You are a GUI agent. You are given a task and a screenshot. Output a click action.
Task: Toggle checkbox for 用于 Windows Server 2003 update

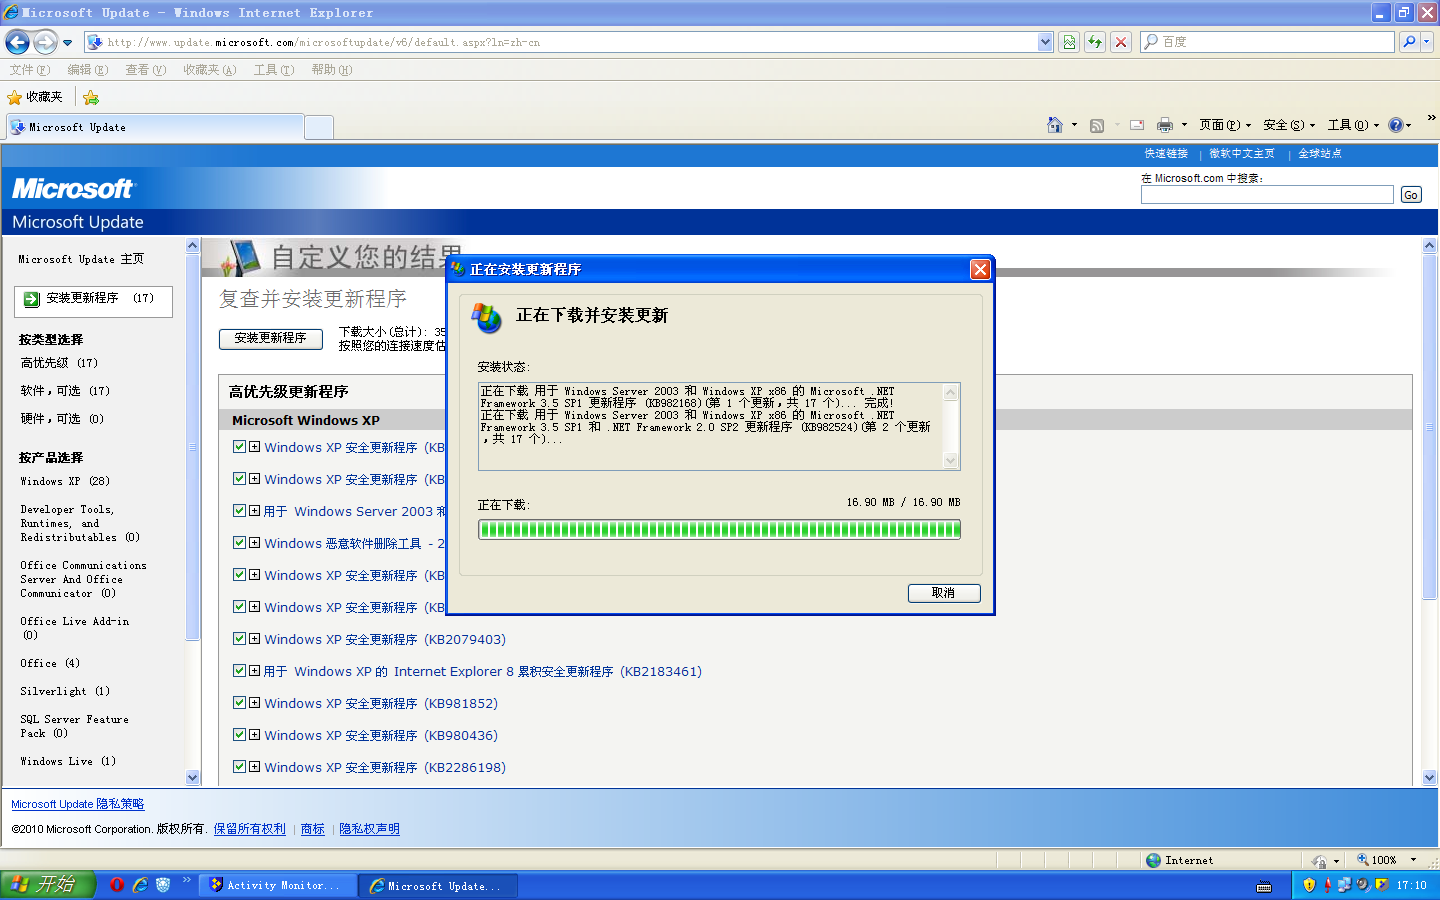239,511
